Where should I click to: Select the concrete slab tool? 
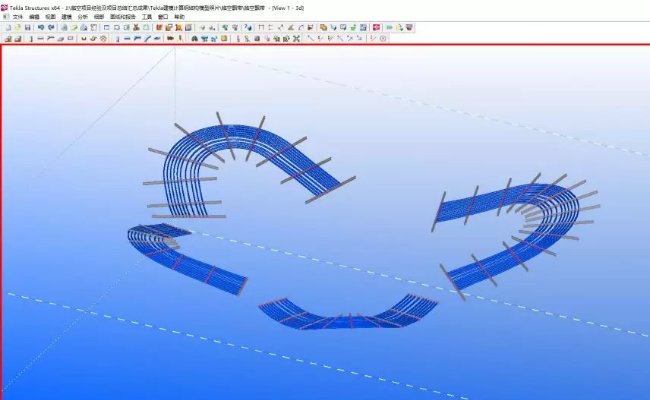coord(61,39)
